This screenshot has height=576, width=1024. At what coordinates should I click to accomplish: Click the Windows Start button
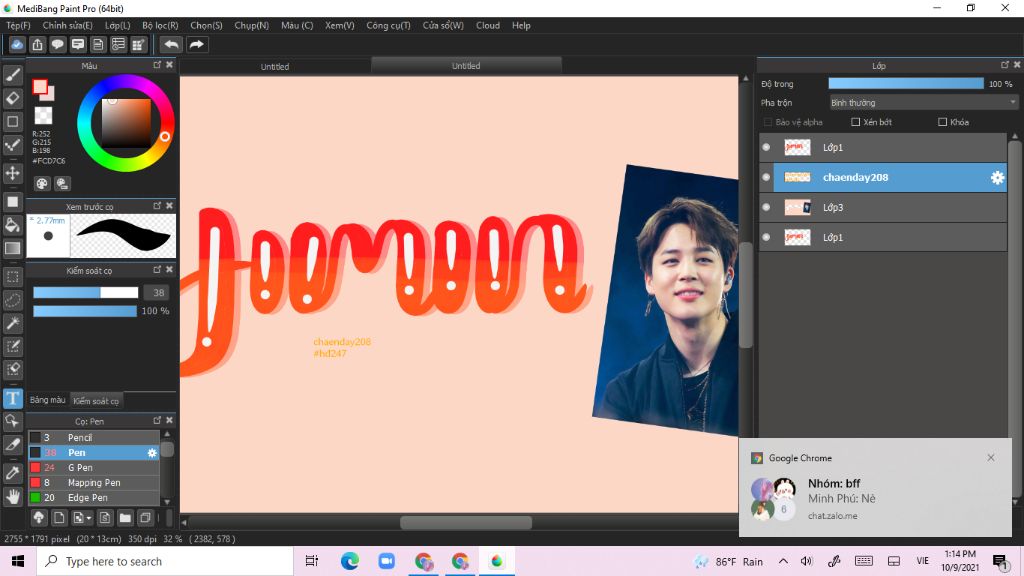[x=18, y=561]
